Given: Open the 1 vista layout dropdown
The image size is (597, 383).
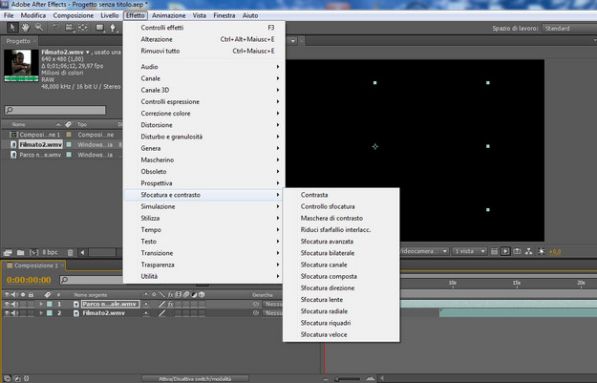Looking at the screenshot, I should click(x=469, y=252).
